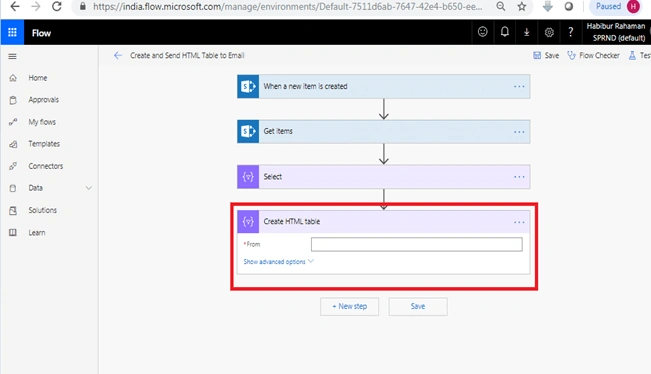
Task: Open ellipsis menu on Select action
Action: 519,177
